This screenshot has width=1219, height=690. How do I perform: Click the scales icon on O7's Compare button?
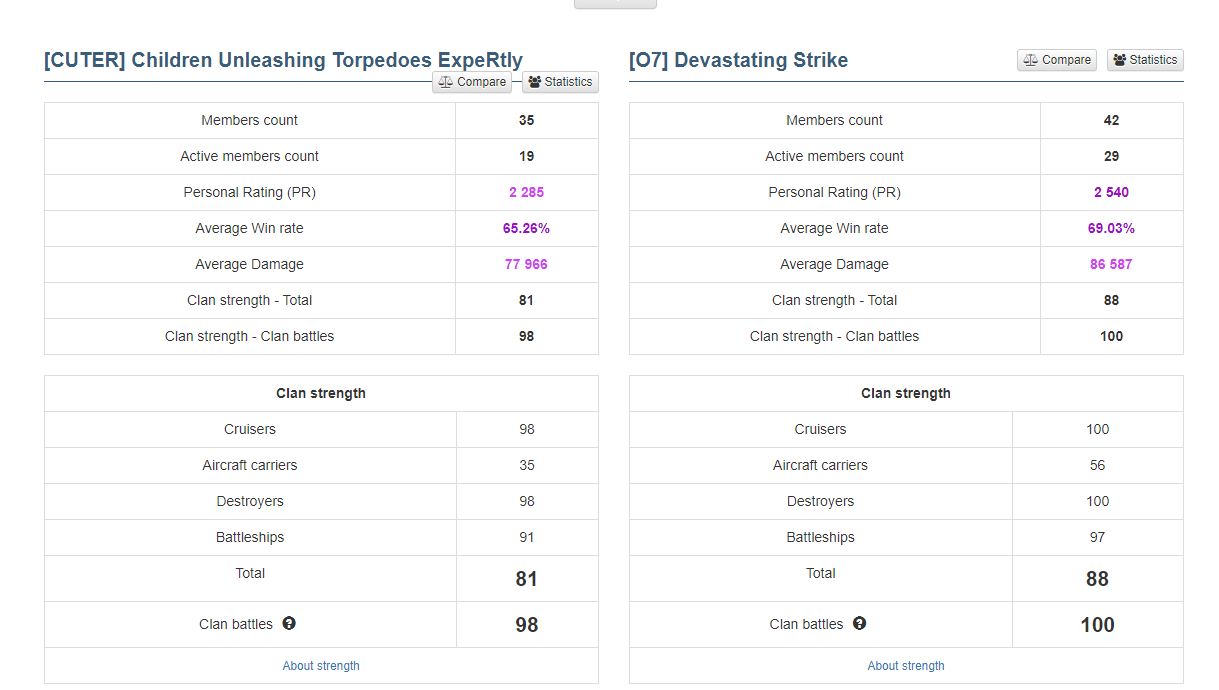pos(1031,60)
